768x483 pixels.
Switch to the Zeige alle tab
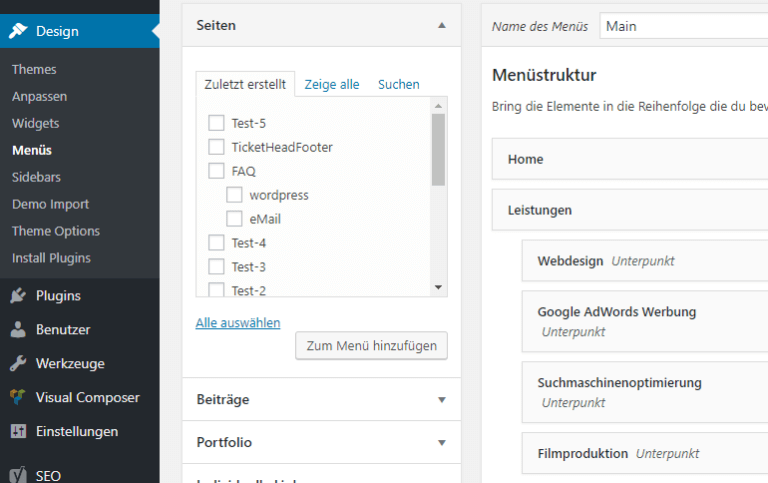click(332, 85)
